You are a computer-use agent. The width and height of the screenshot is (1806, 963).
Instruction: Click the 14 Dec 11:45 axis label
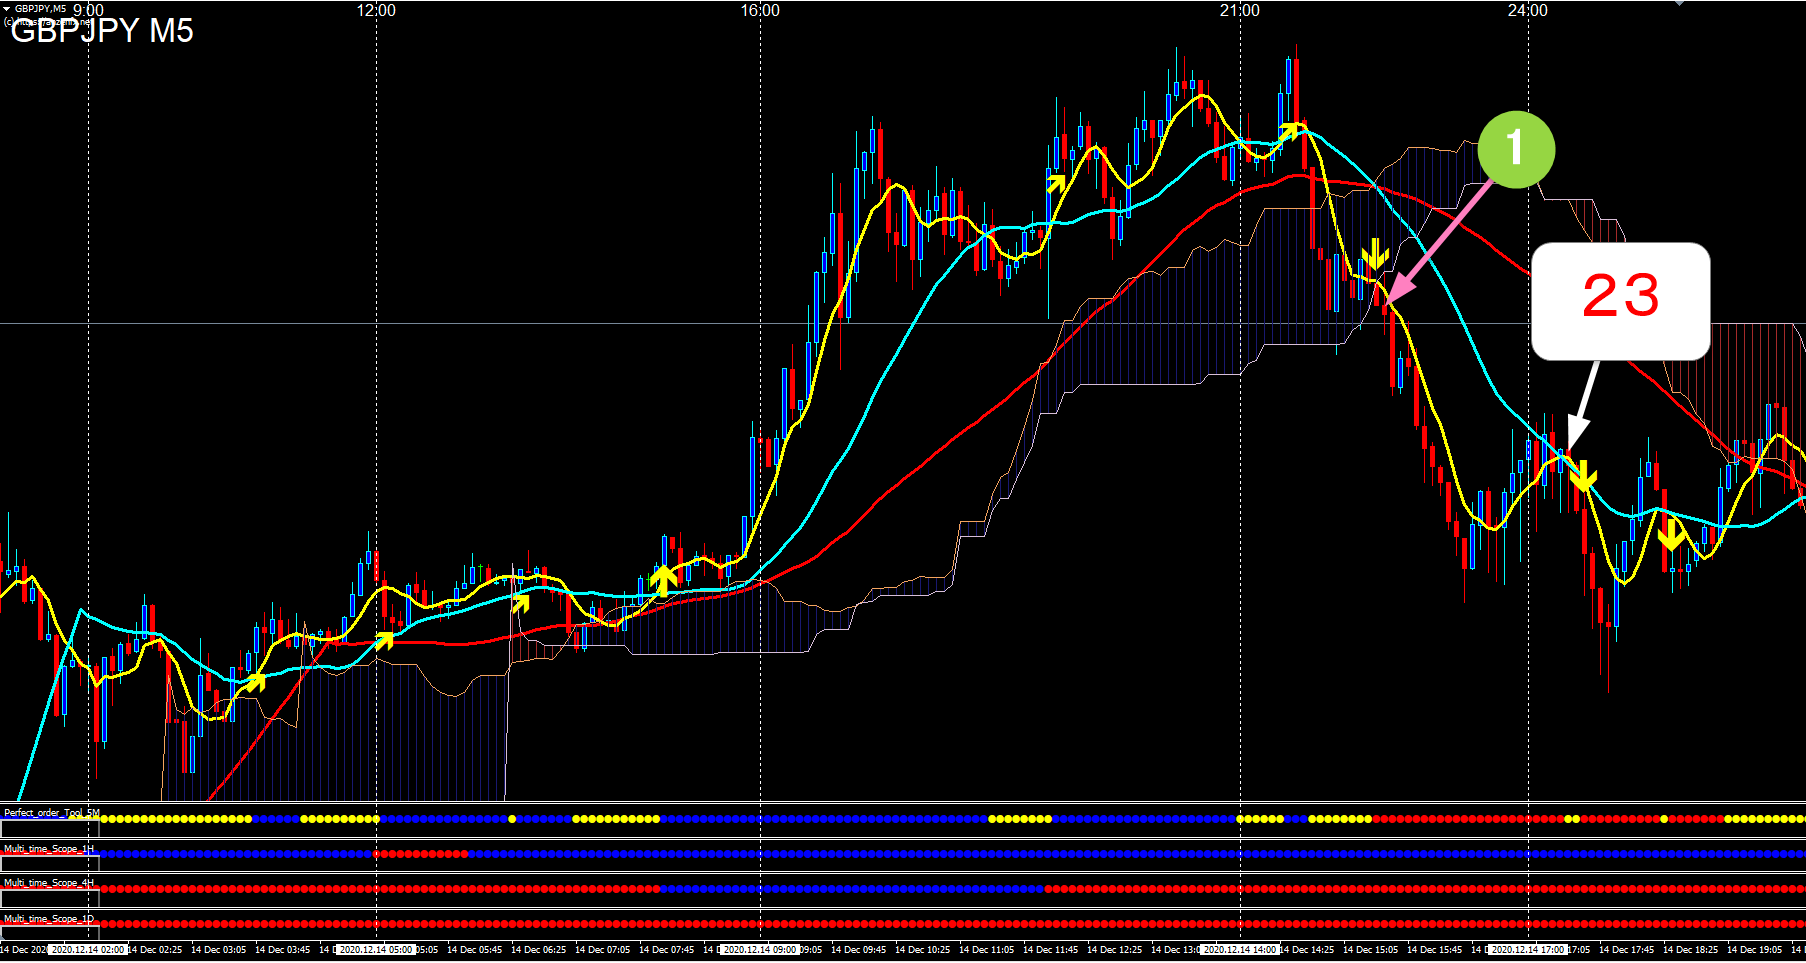click(x=1051, y=950)
